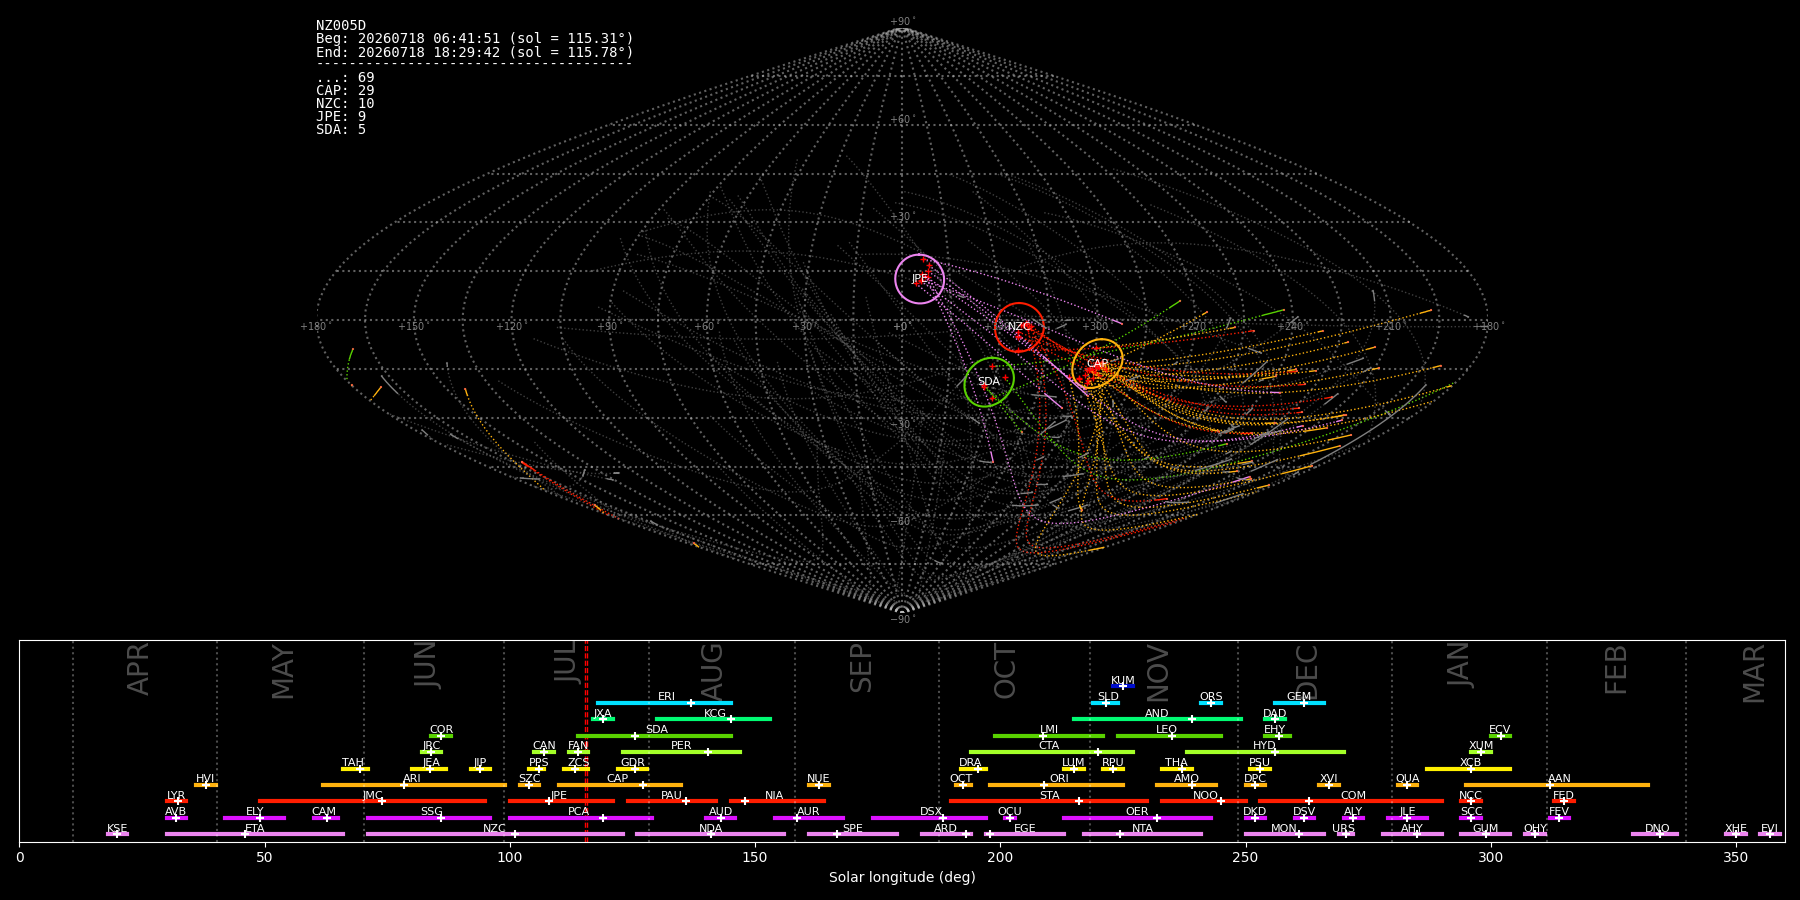Click the DEC month label in the timeline
Viewport: 1800px width, 900px height.
(x=1307, y=671)
